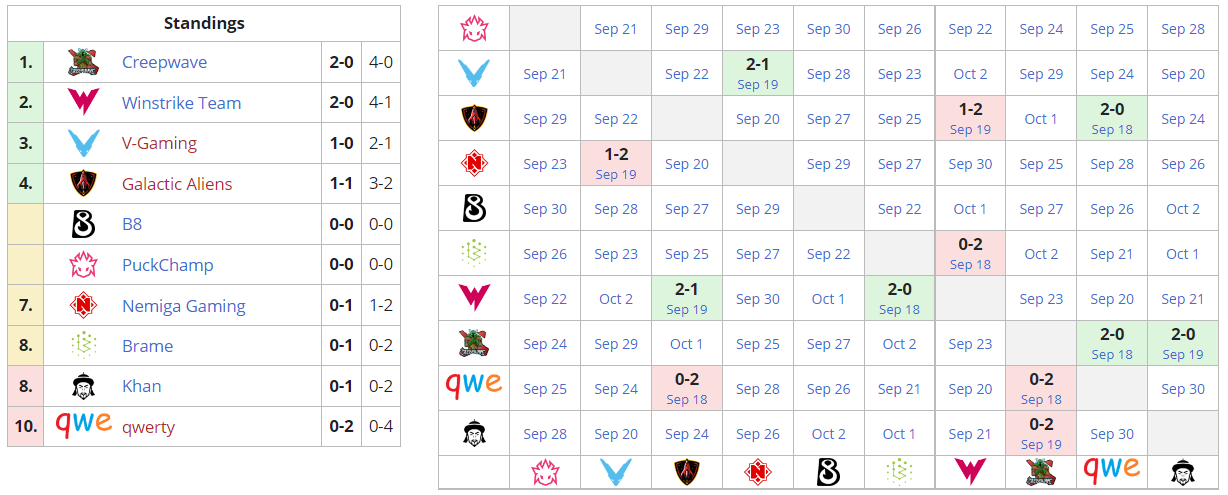Open the Creepwave team link in Standings
The width and height of the screenshot is (1228, 495).
tap(164, 62)
